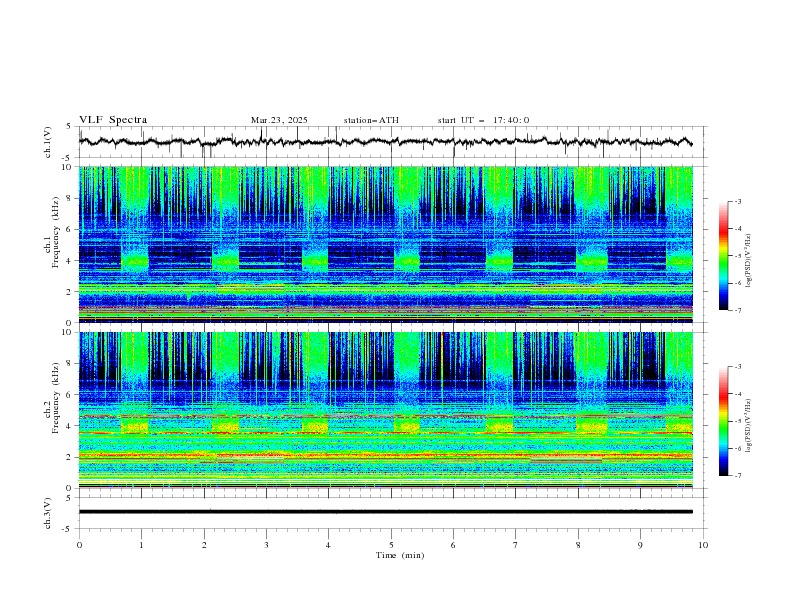Click the time axis tick label "1"
792x612 pixels.
click(141, 545)
